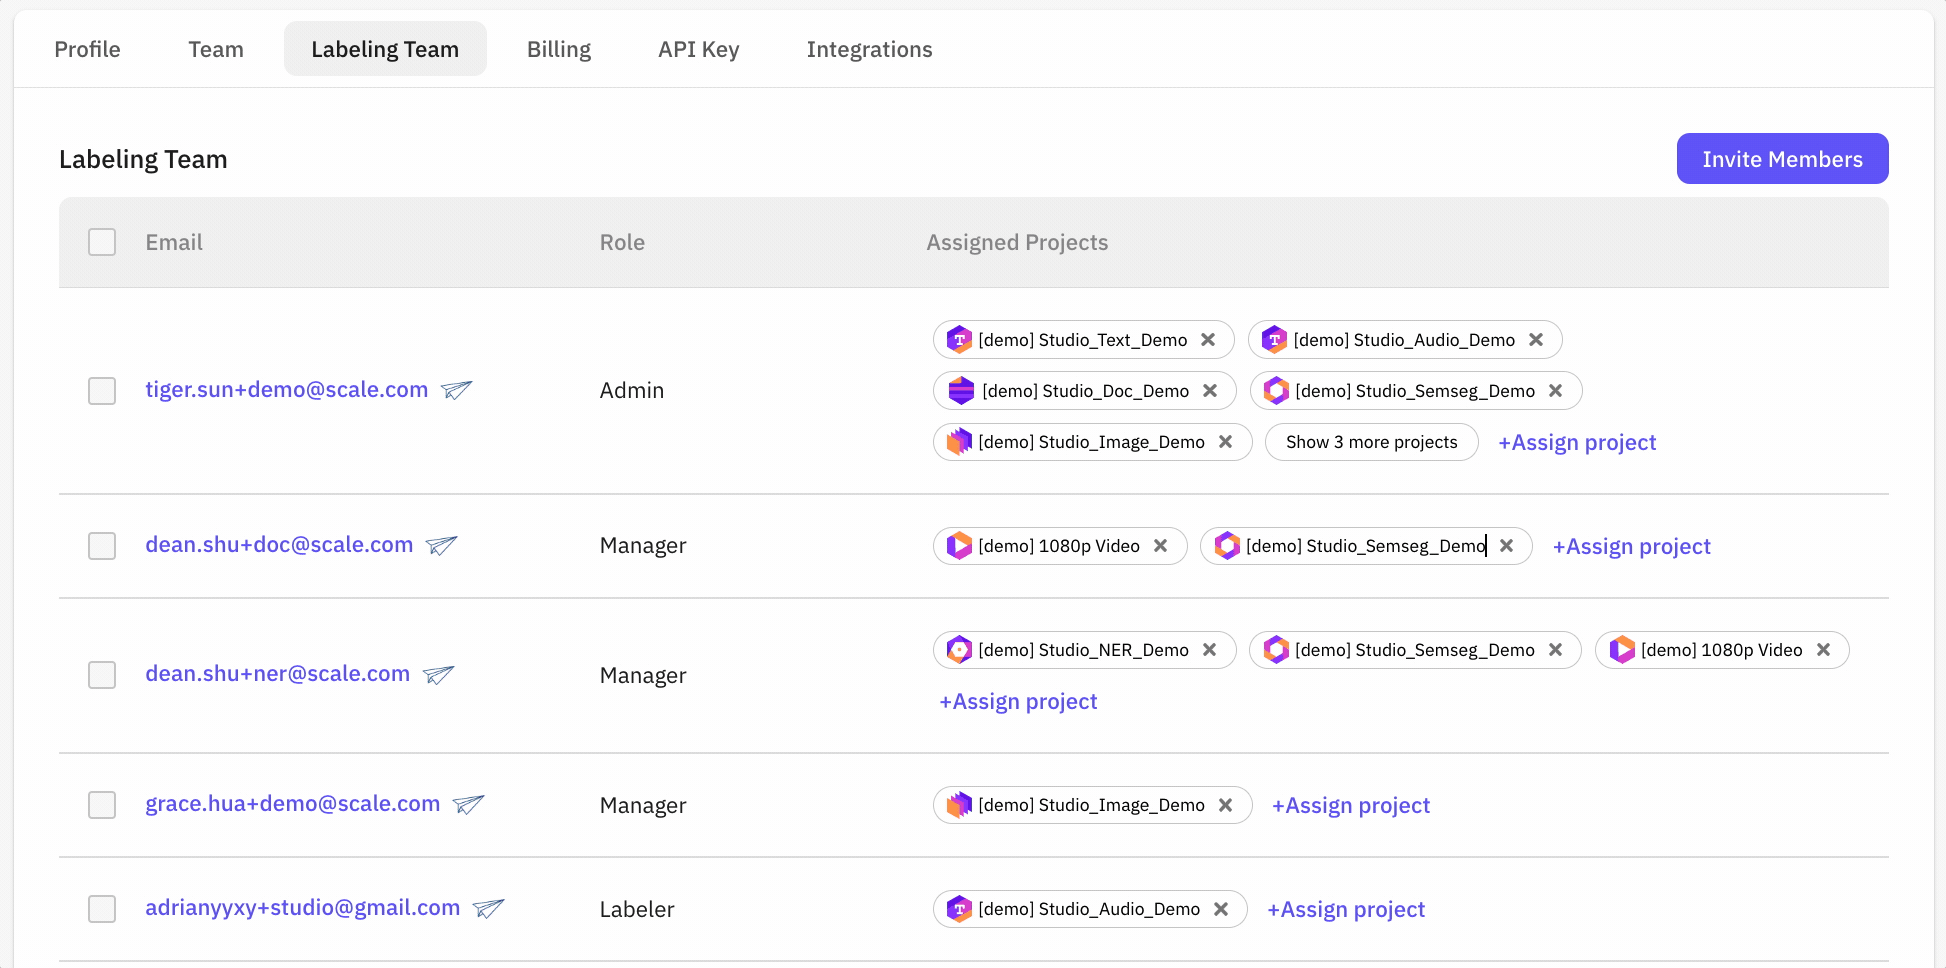Open Assign project for tiger.sun+demo@scale.com
This screenshot has width=1946, height=968.
pyautogui.click(x=1577, y=443)
